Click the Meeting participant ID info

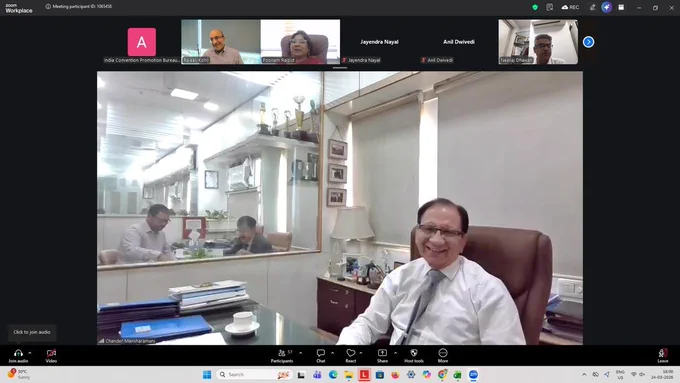coord(78,7)
